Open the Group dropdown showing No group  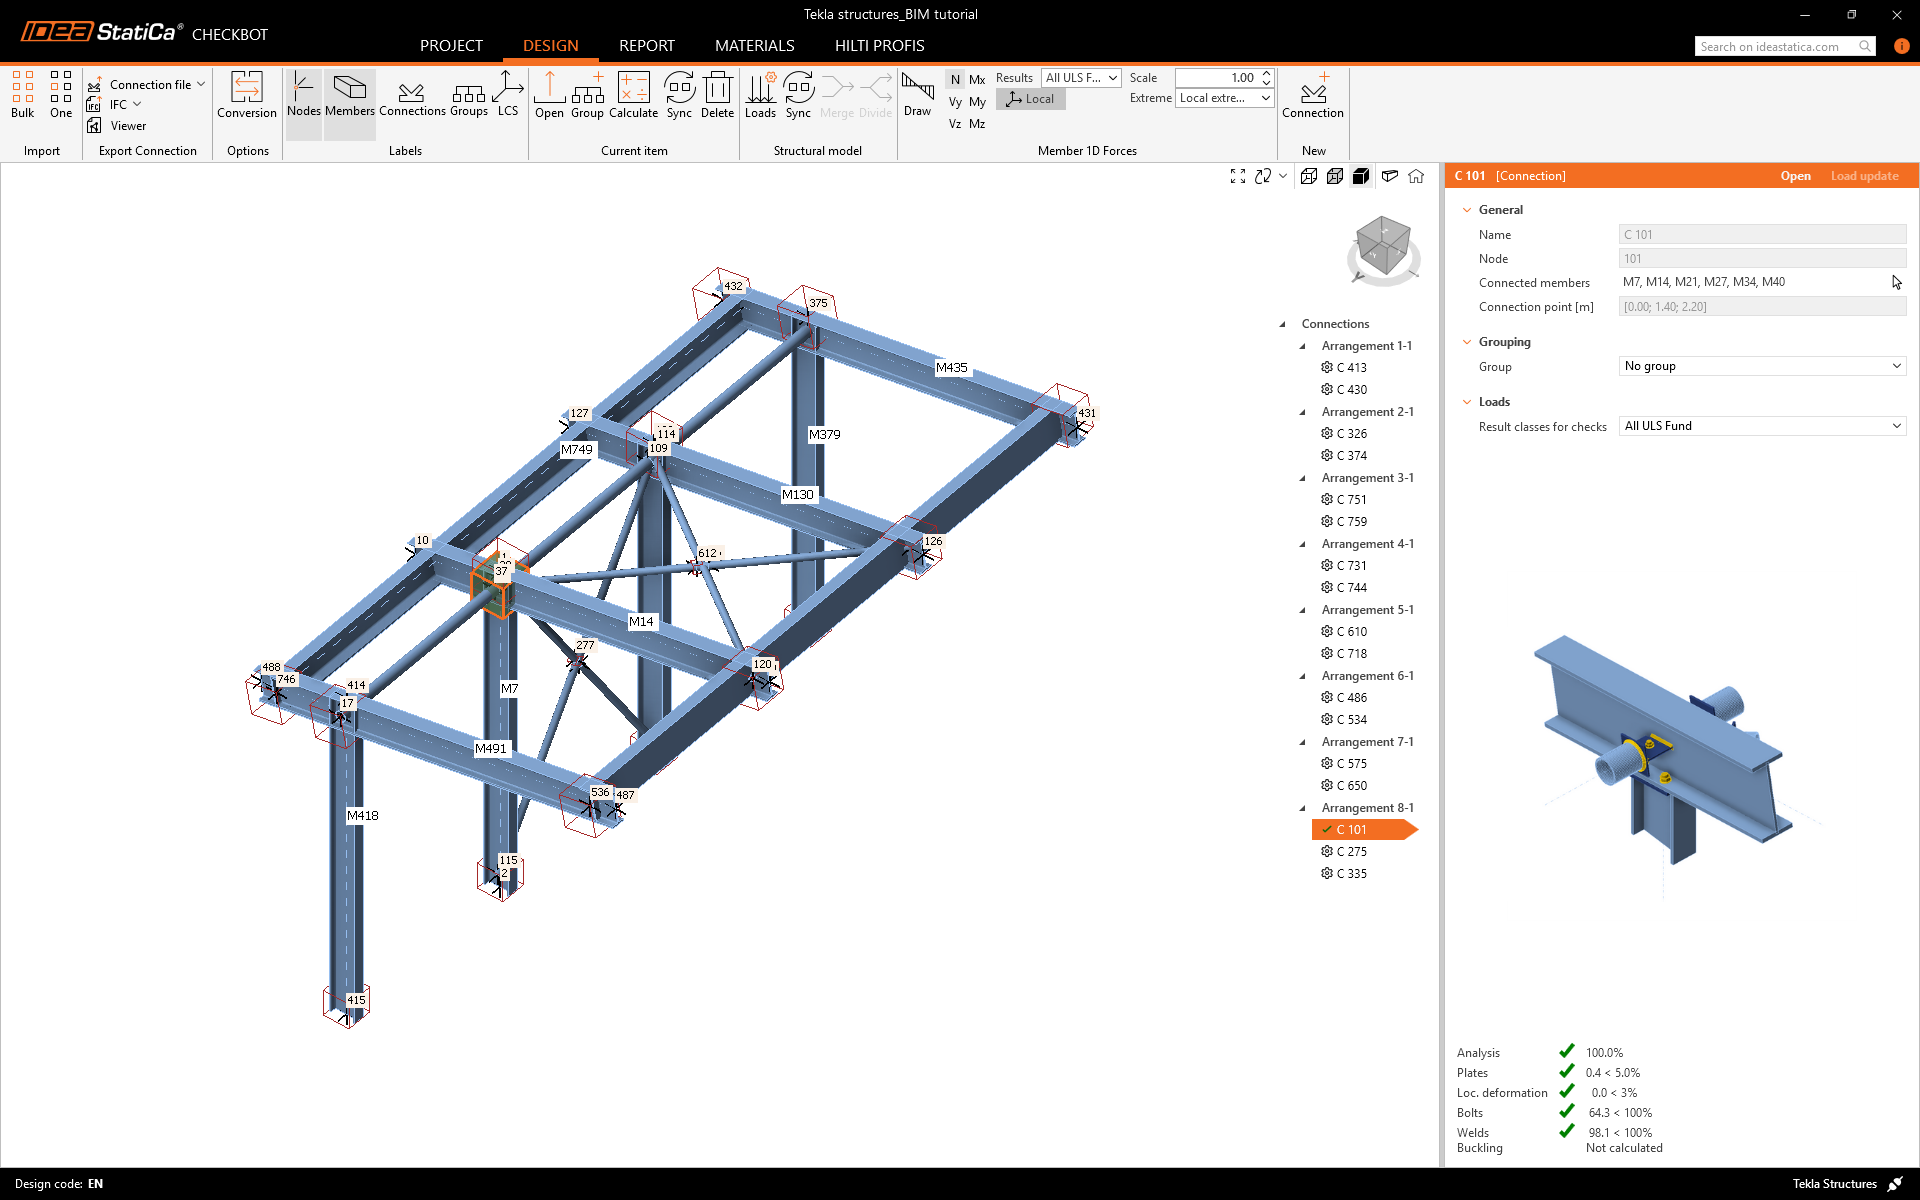(1761, 366)
